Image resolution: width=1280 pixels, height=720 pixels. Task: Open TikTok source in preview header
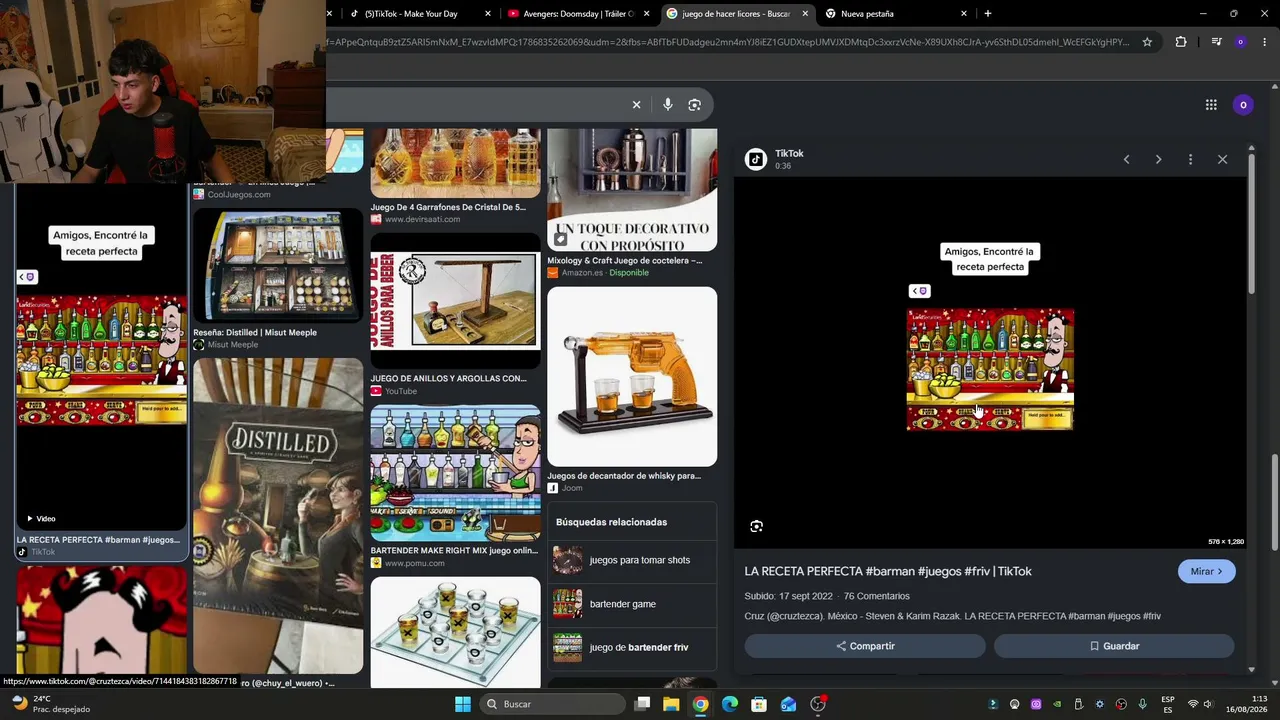(776, 159)
